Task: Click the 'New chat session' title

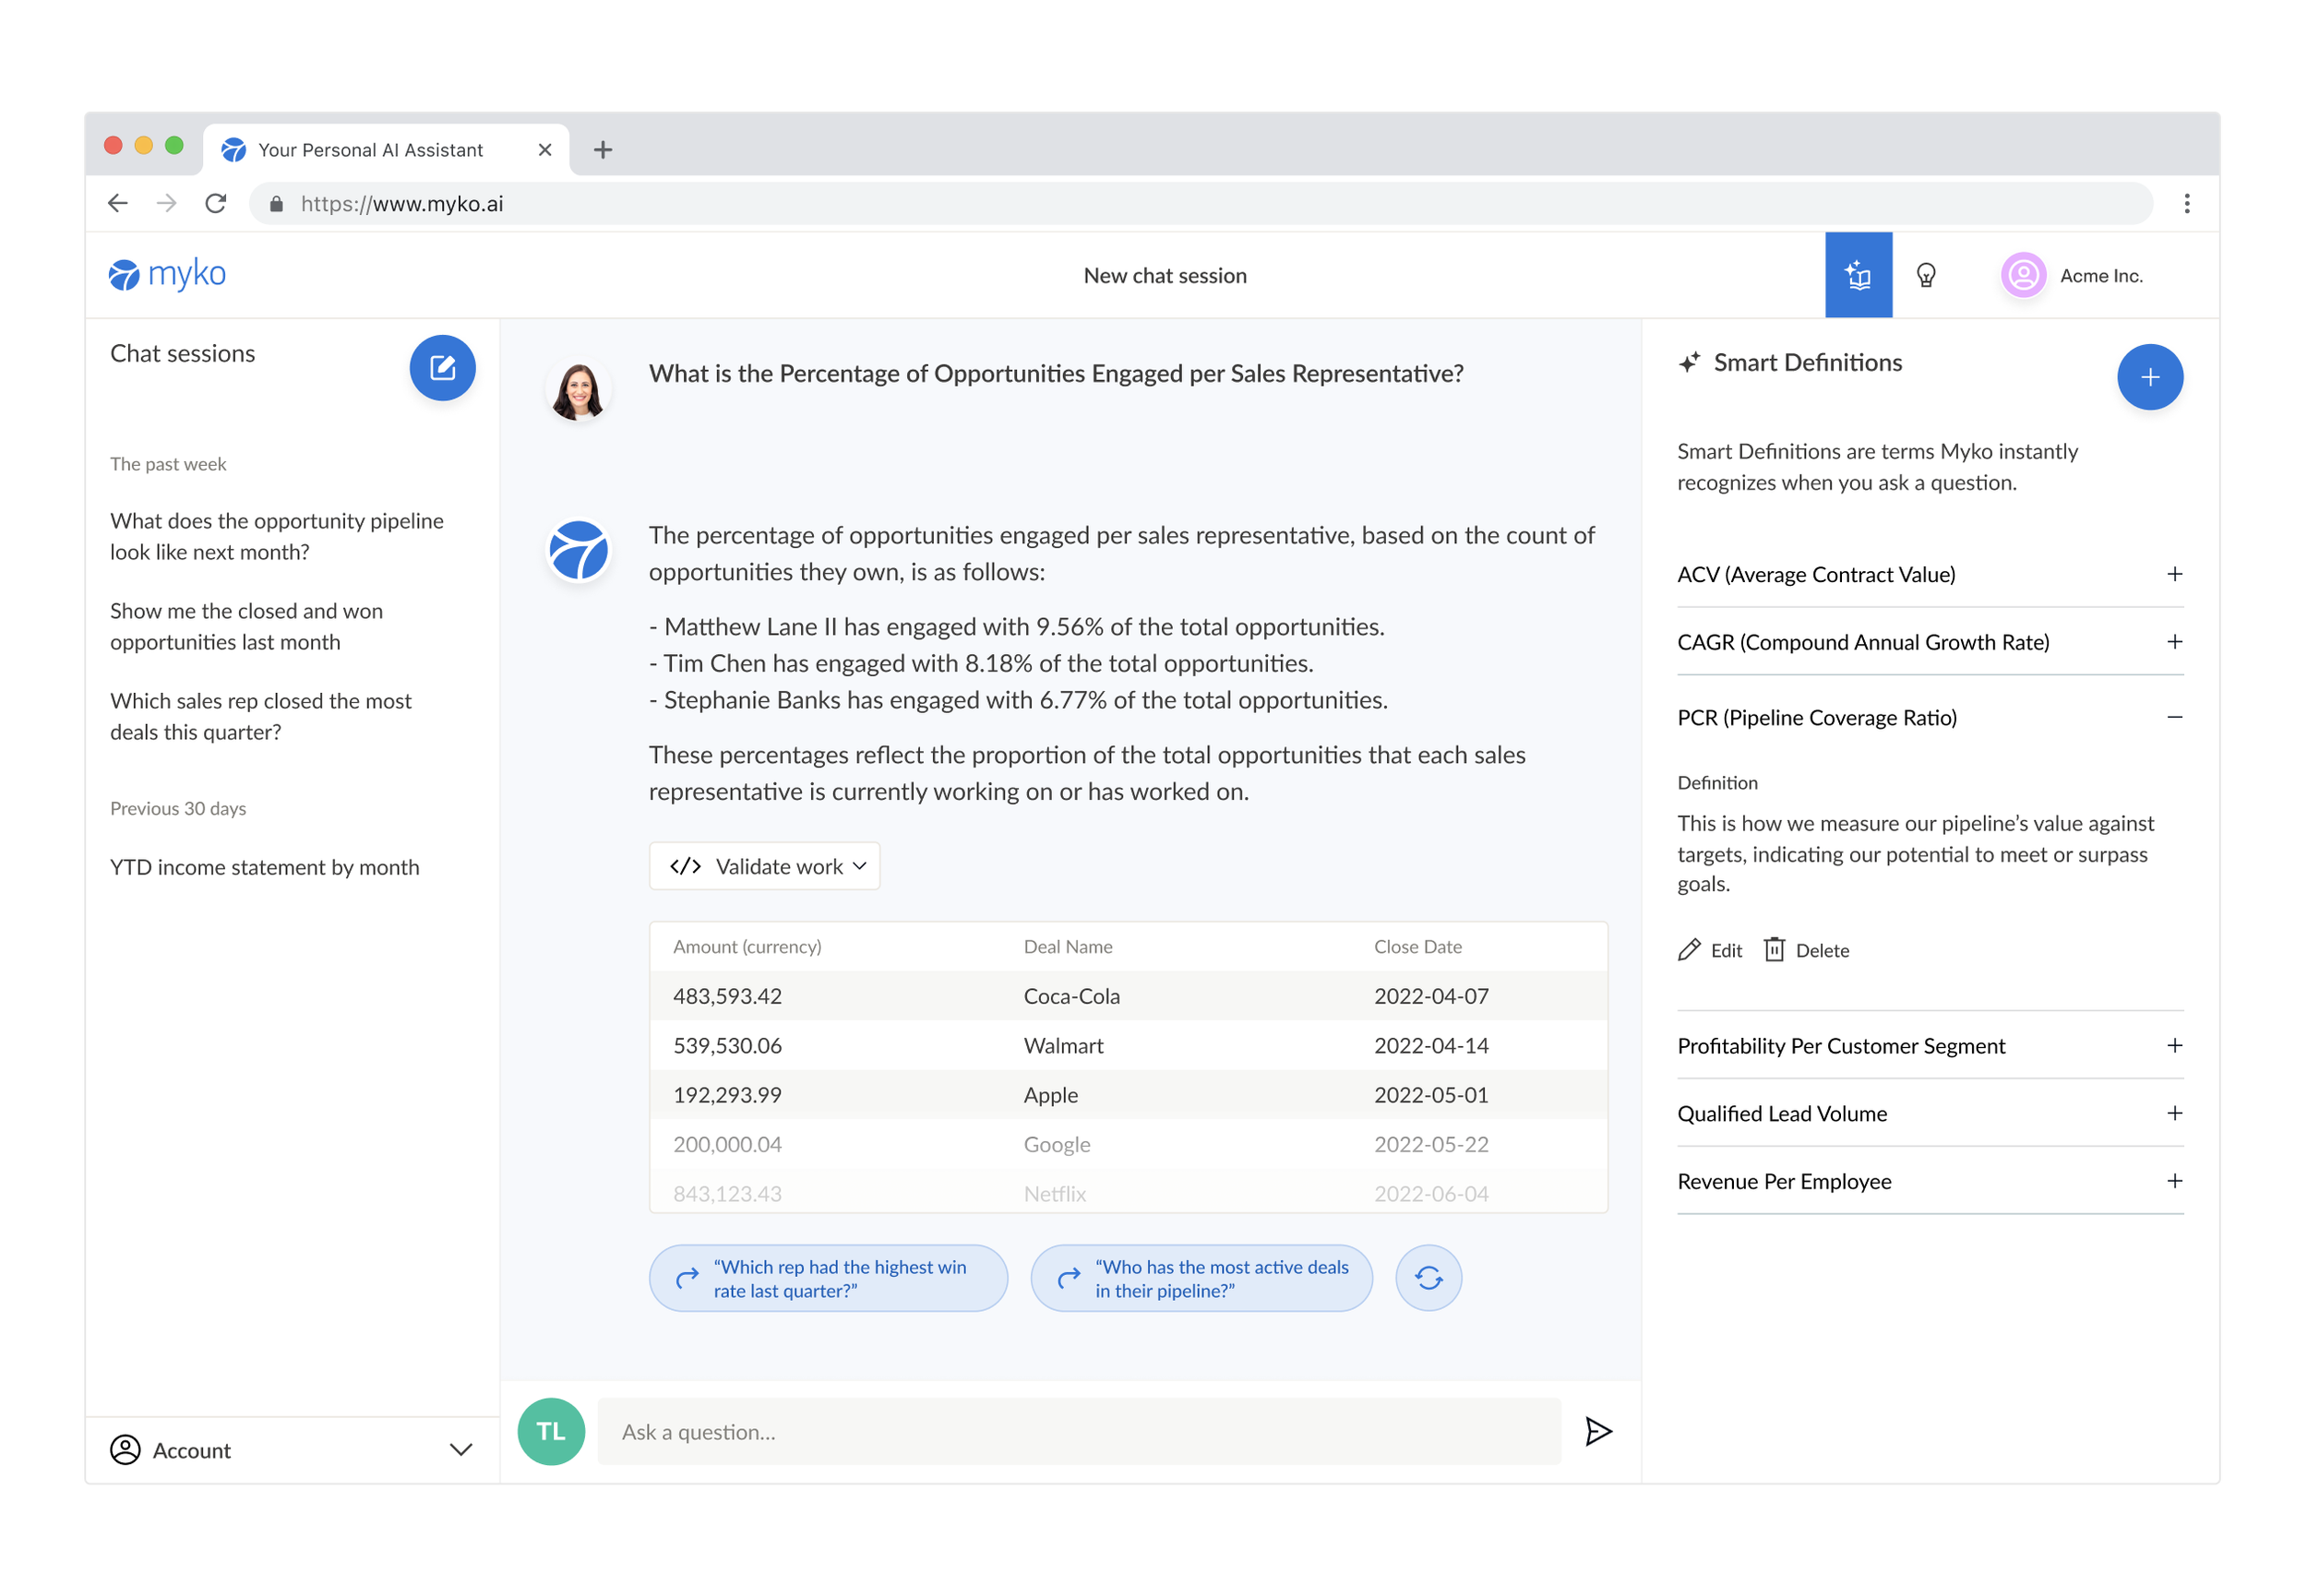Action: click(x=1165, y=276)
